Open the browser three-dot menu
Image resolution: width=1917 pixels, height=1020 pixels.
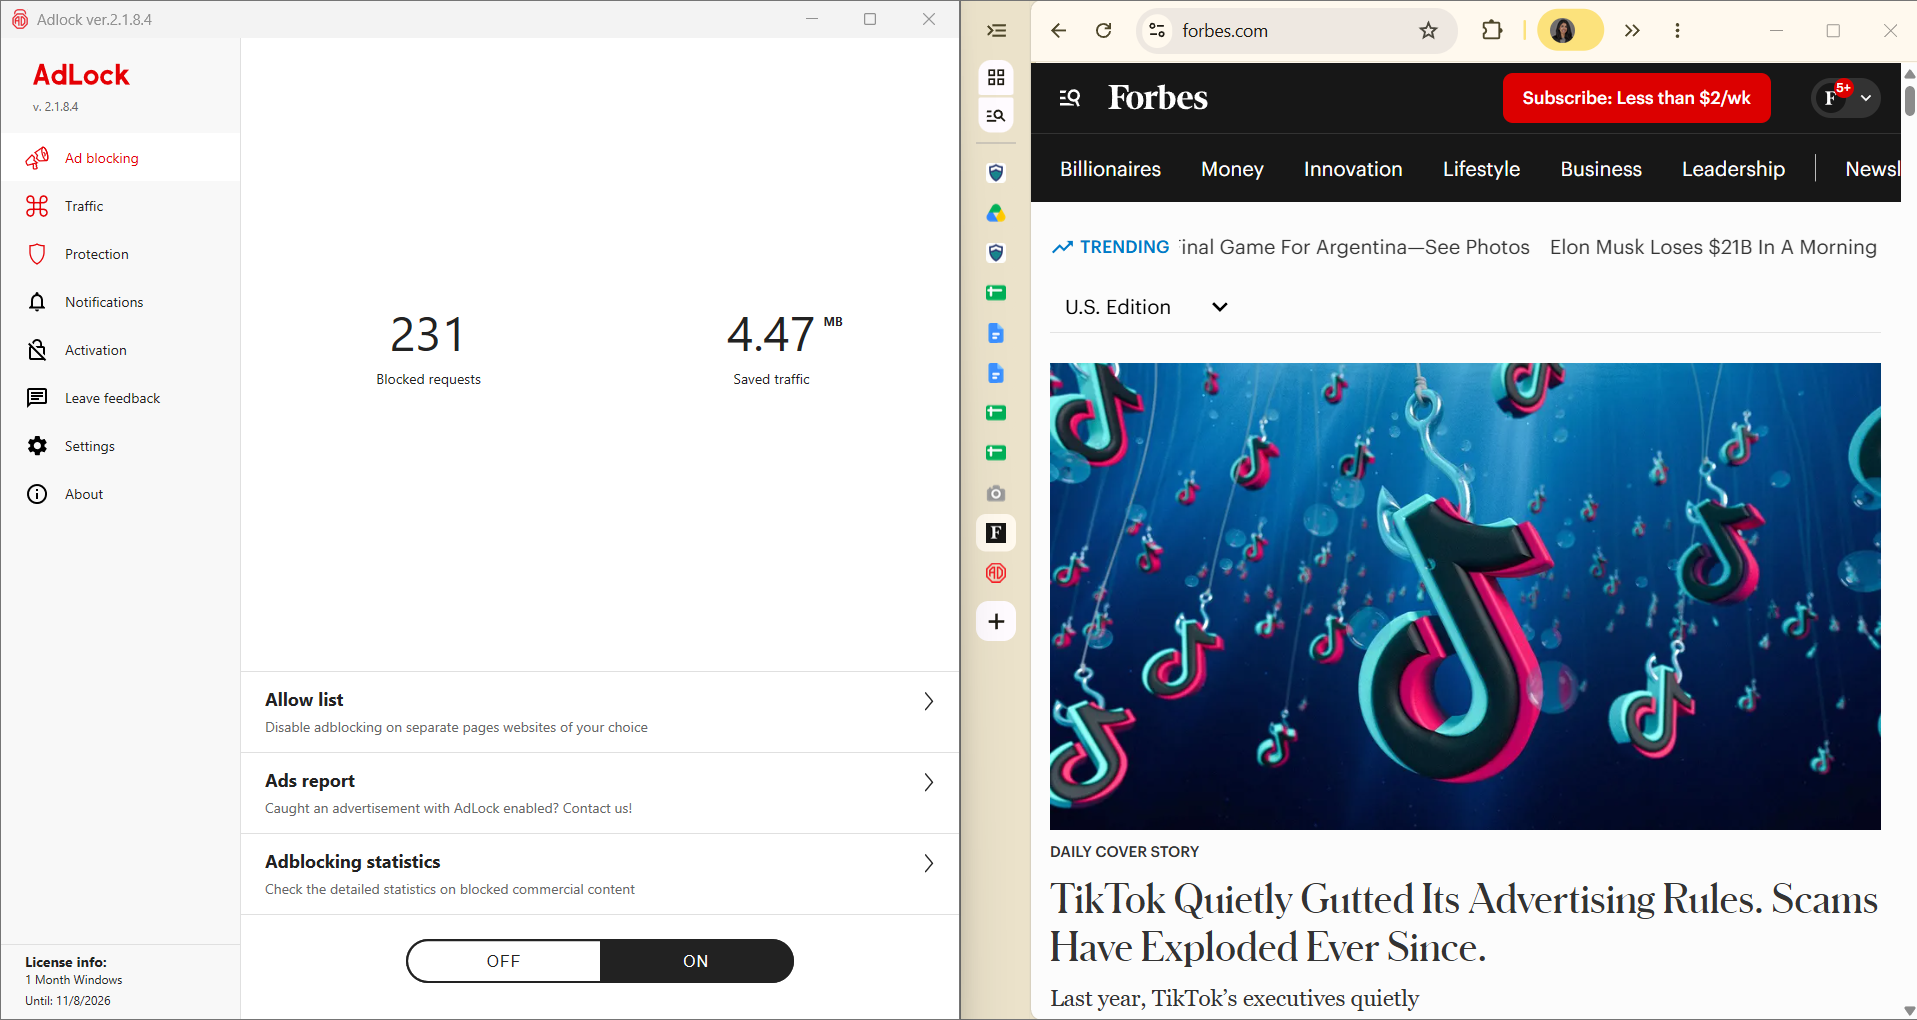[x=1677, y=30]
